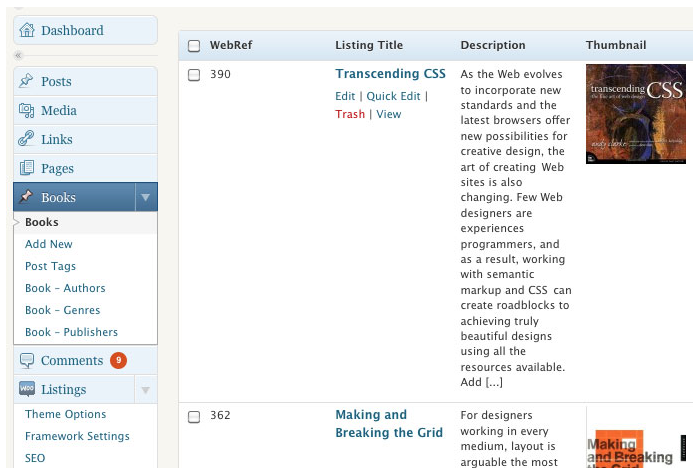The width and height of the screenshot is (693, 476).
Task: Collapse the sidebar with the double-arrow icon
Action: 18,55
